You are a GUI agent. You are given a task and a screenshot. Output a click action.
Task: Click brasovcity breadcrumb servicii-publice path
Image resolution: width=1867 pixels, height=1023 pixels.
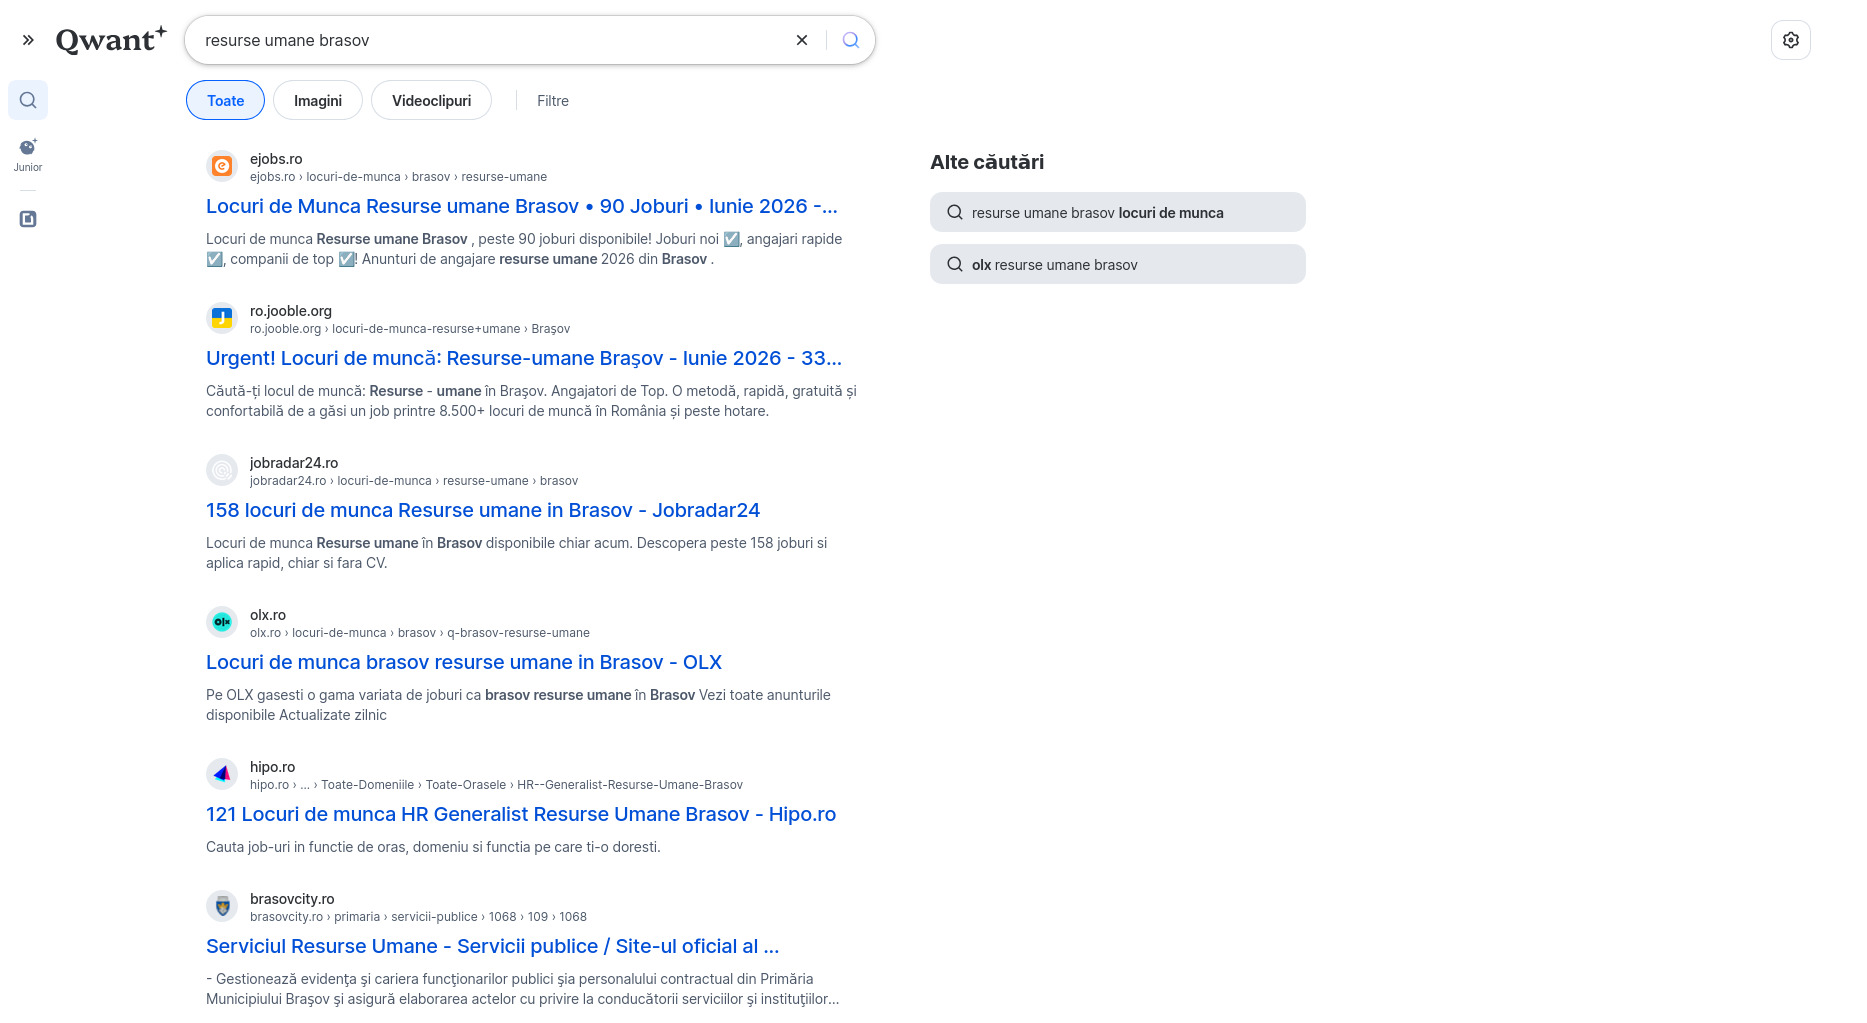[418, 917]
